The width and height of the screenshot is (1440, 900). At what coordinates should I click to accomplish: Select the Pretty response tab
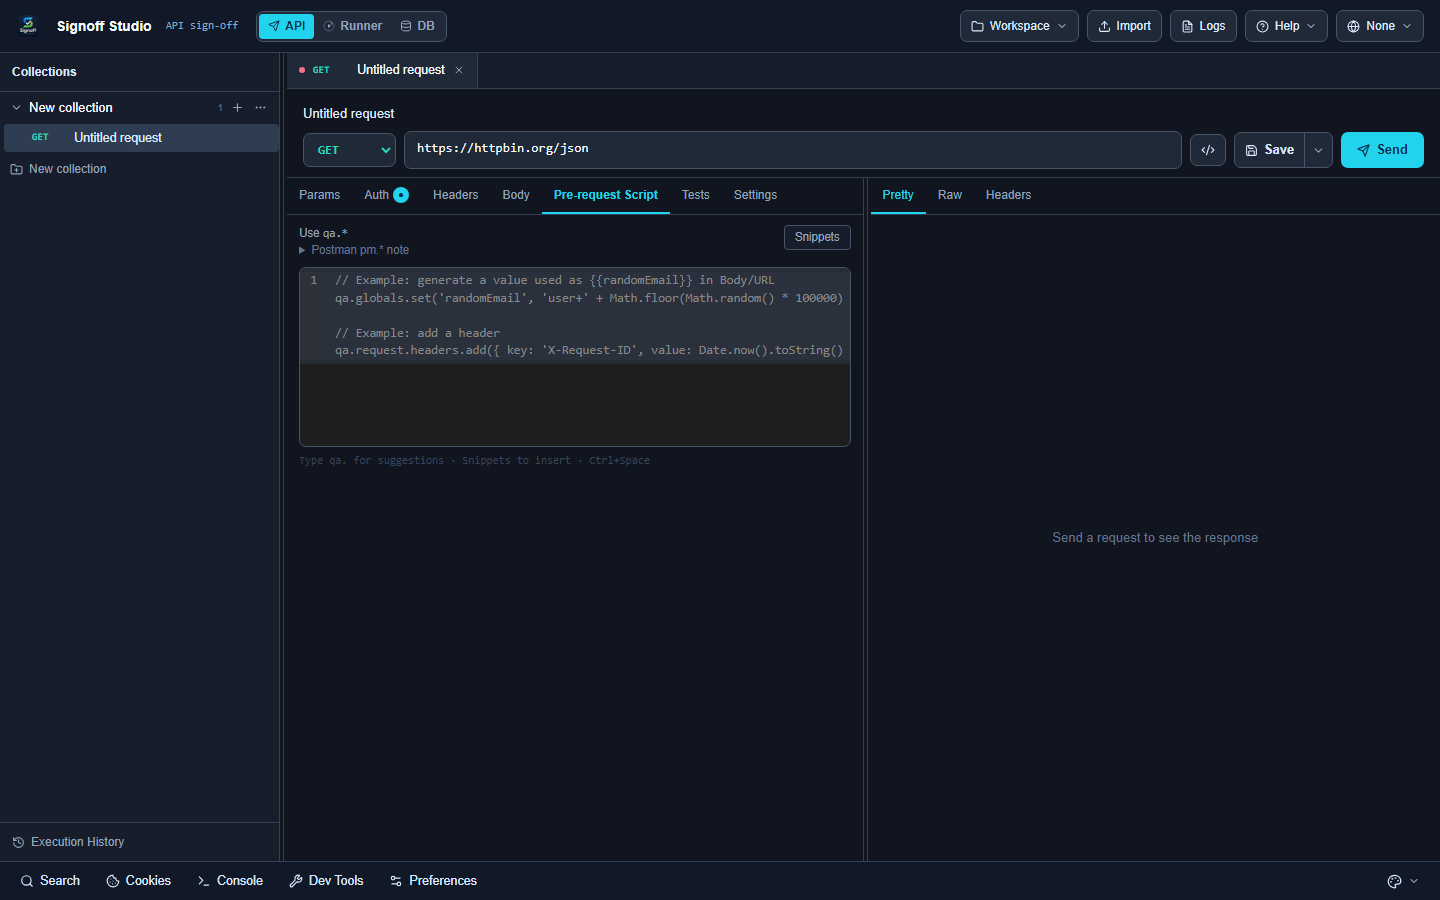898,195
